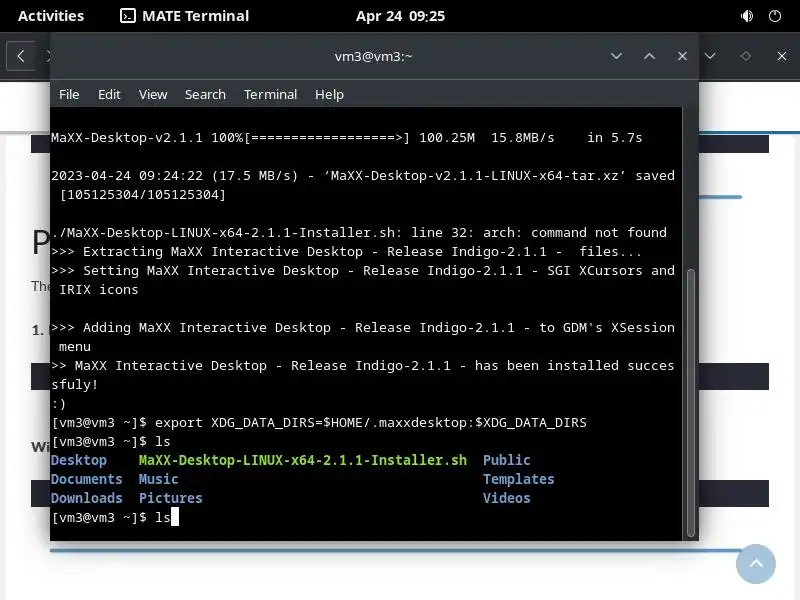This screenshot has width=800, height=600.
Task: Click the volume speaker icon in top bar
Action: (746, 16)
